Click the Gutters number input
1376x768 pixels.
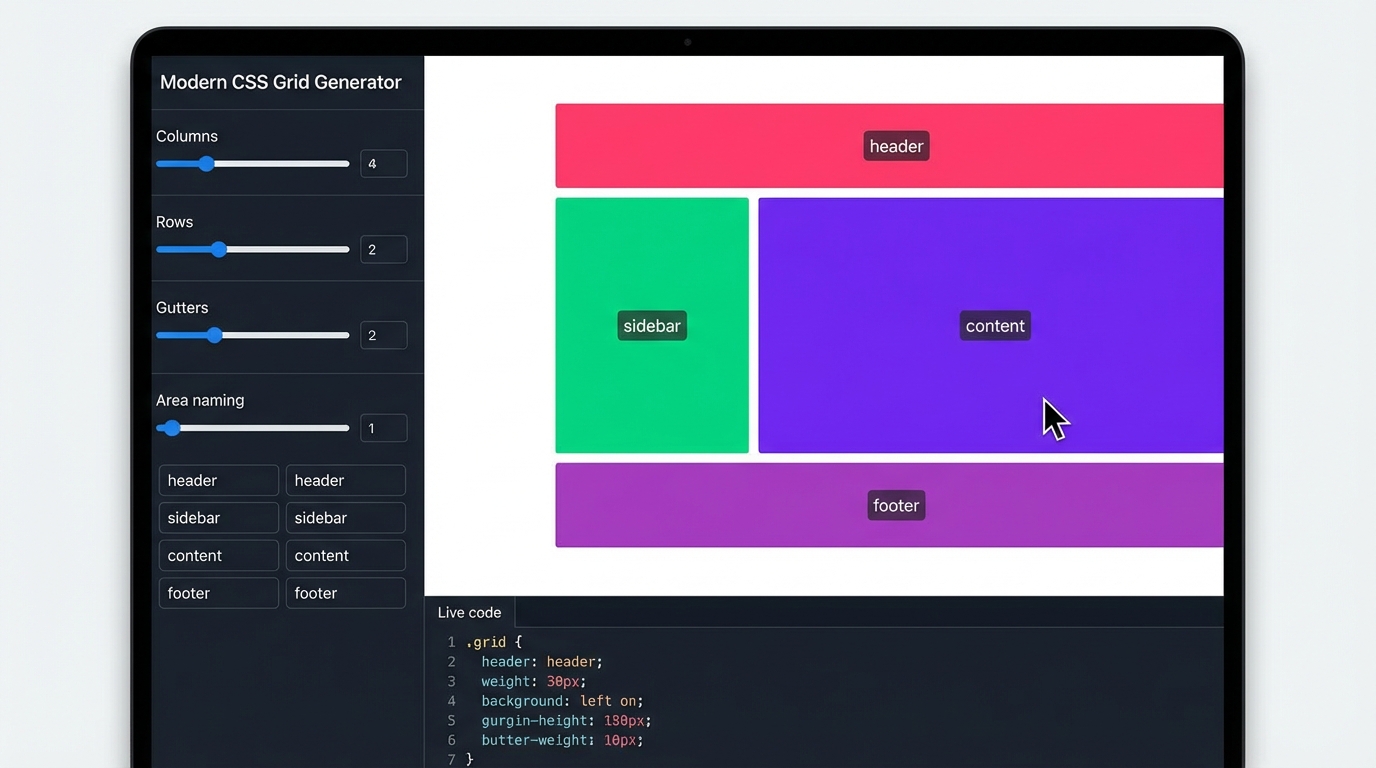pos(383,335)
